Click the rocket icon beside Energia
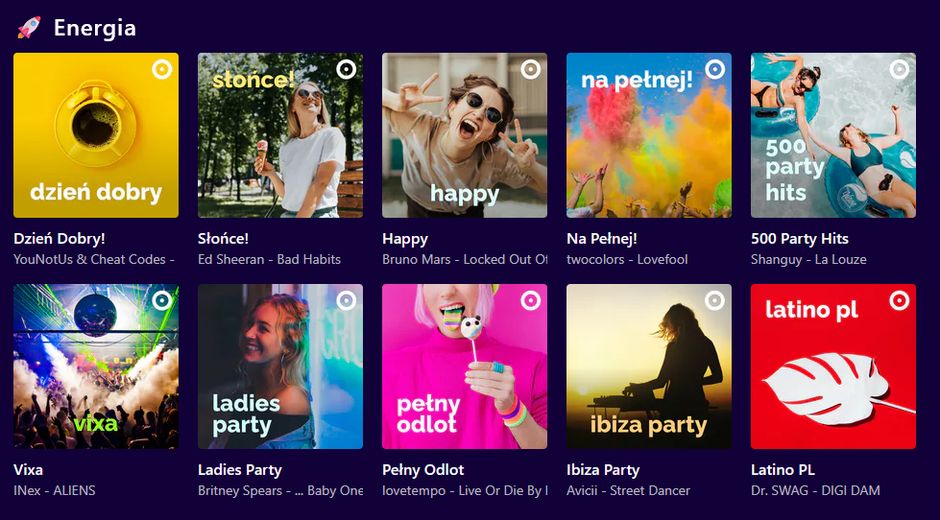 click(x=29, y=27)
